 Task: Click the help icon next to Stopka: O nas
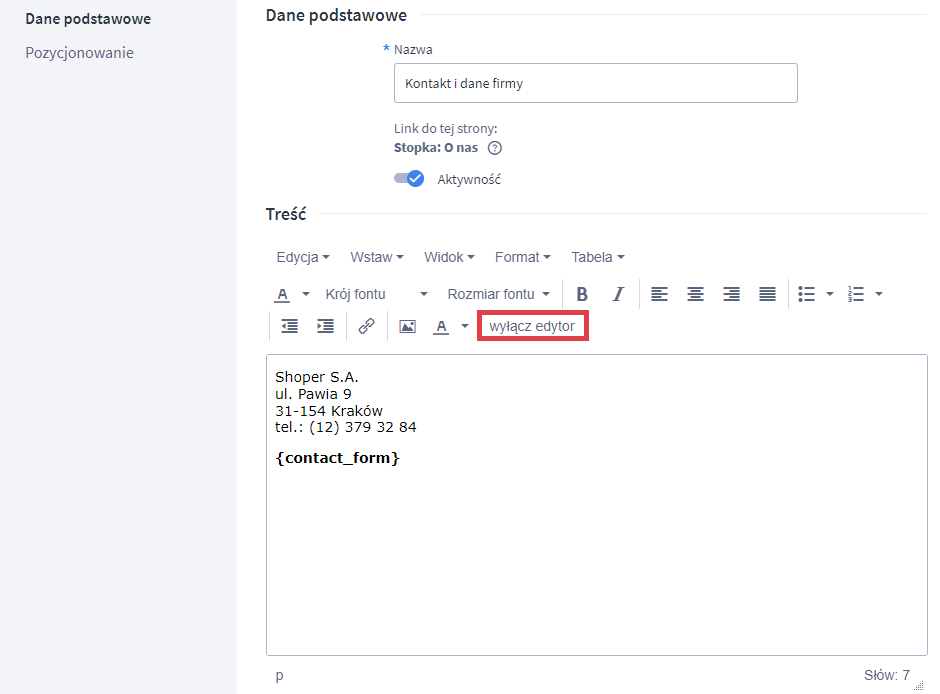494,148
